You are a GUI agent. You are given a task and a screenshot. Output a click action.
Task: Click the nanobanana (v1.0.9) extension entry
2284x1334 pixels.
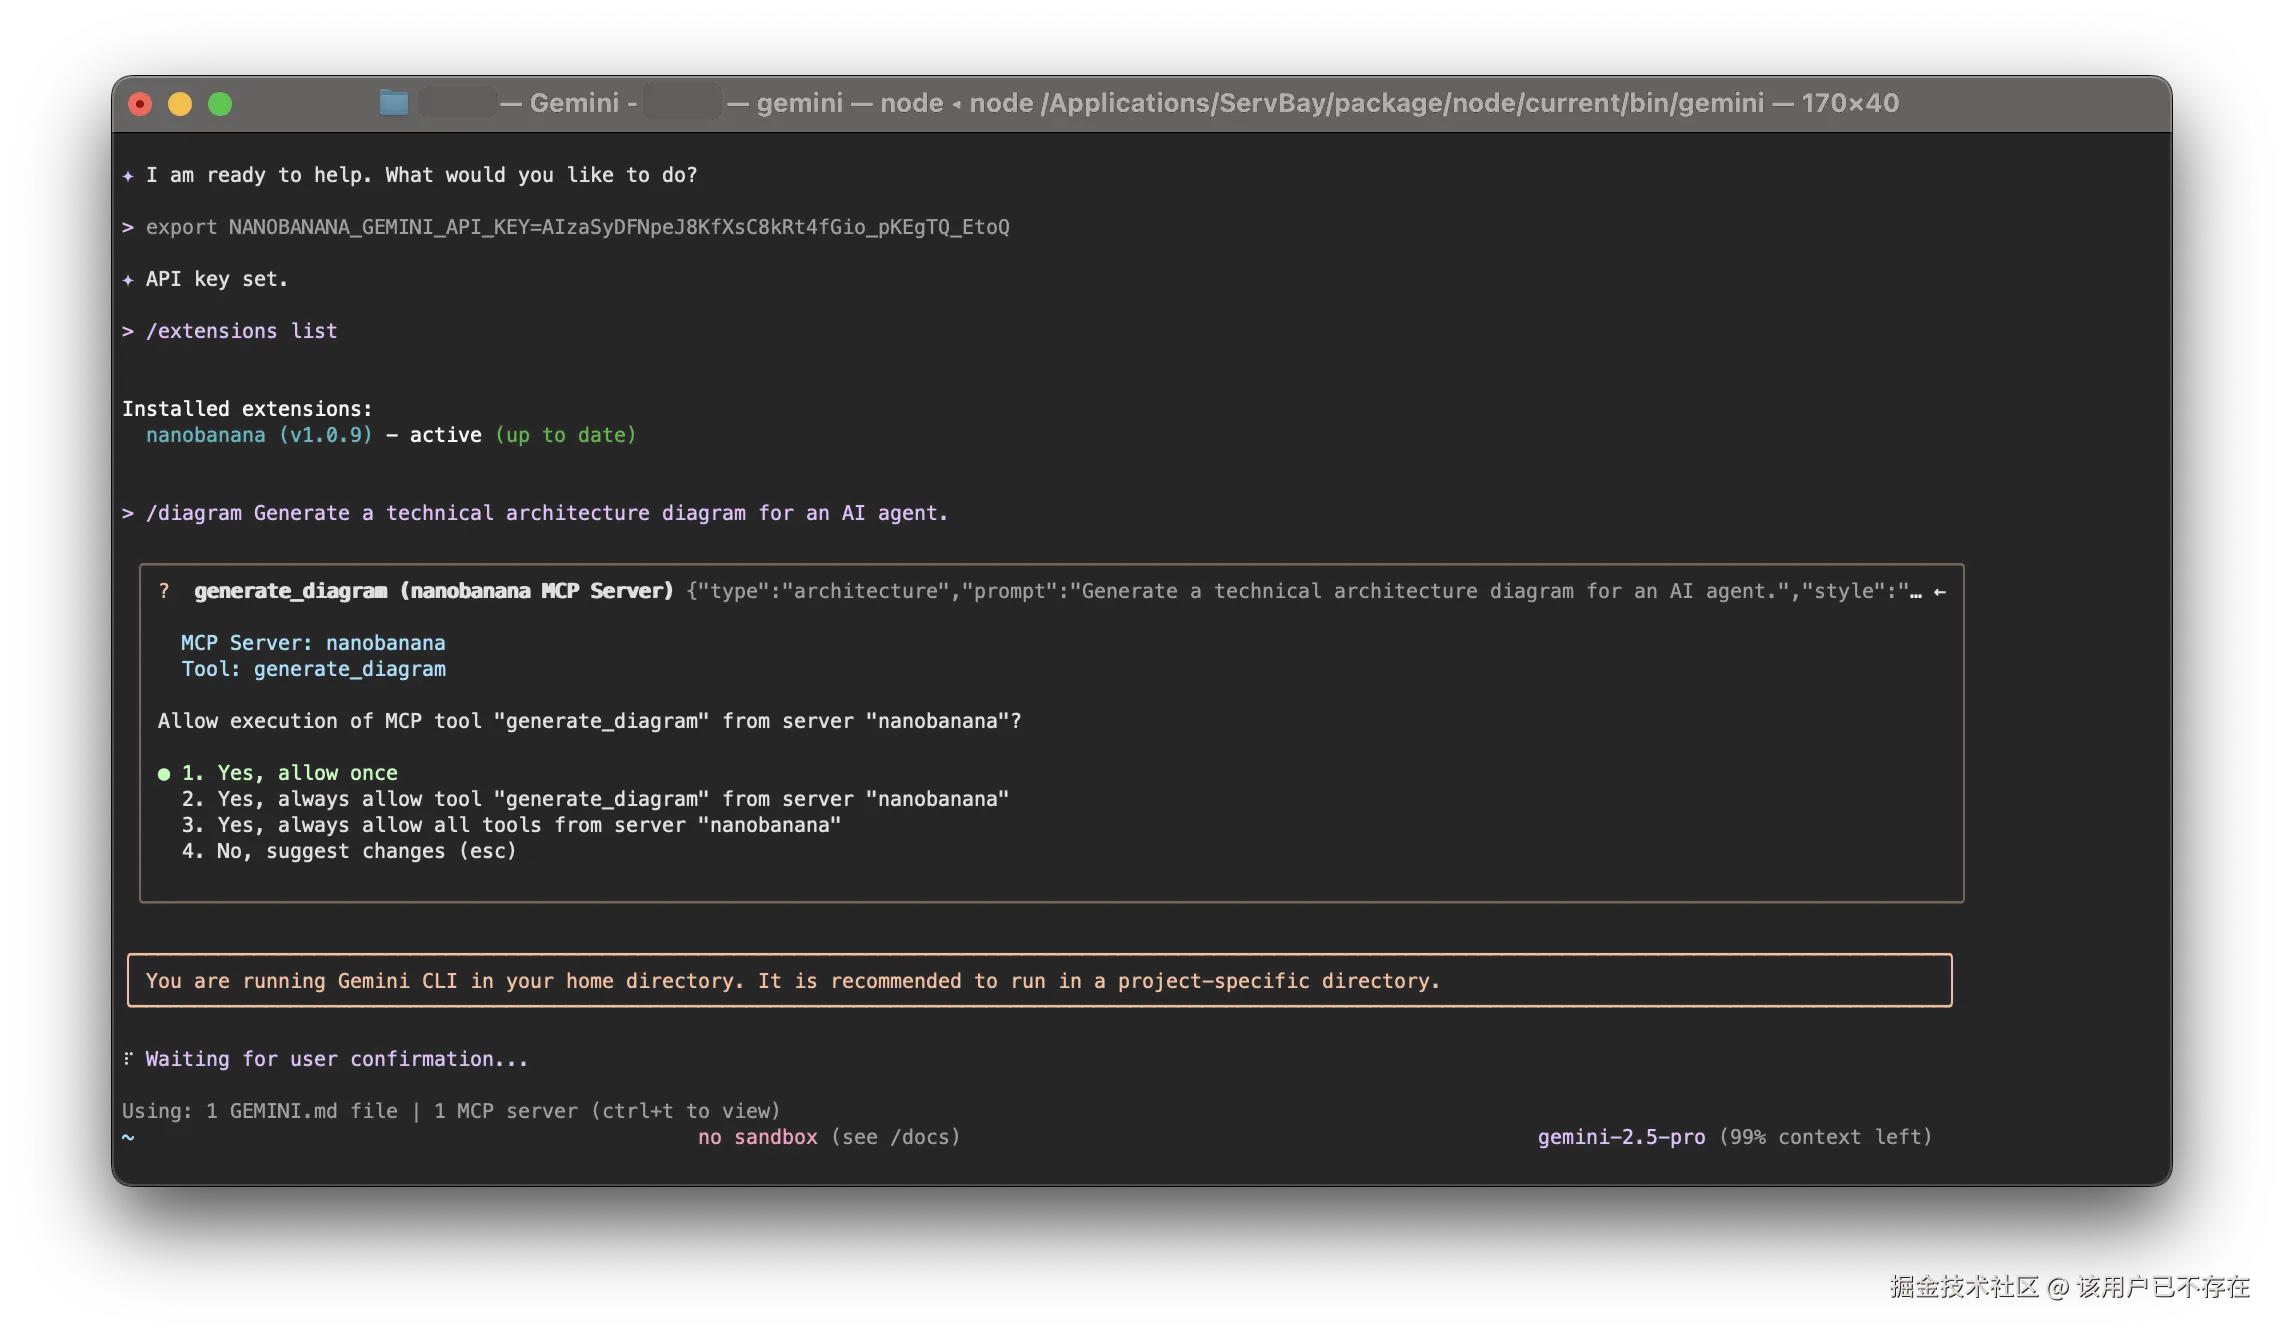click(258, 435)
